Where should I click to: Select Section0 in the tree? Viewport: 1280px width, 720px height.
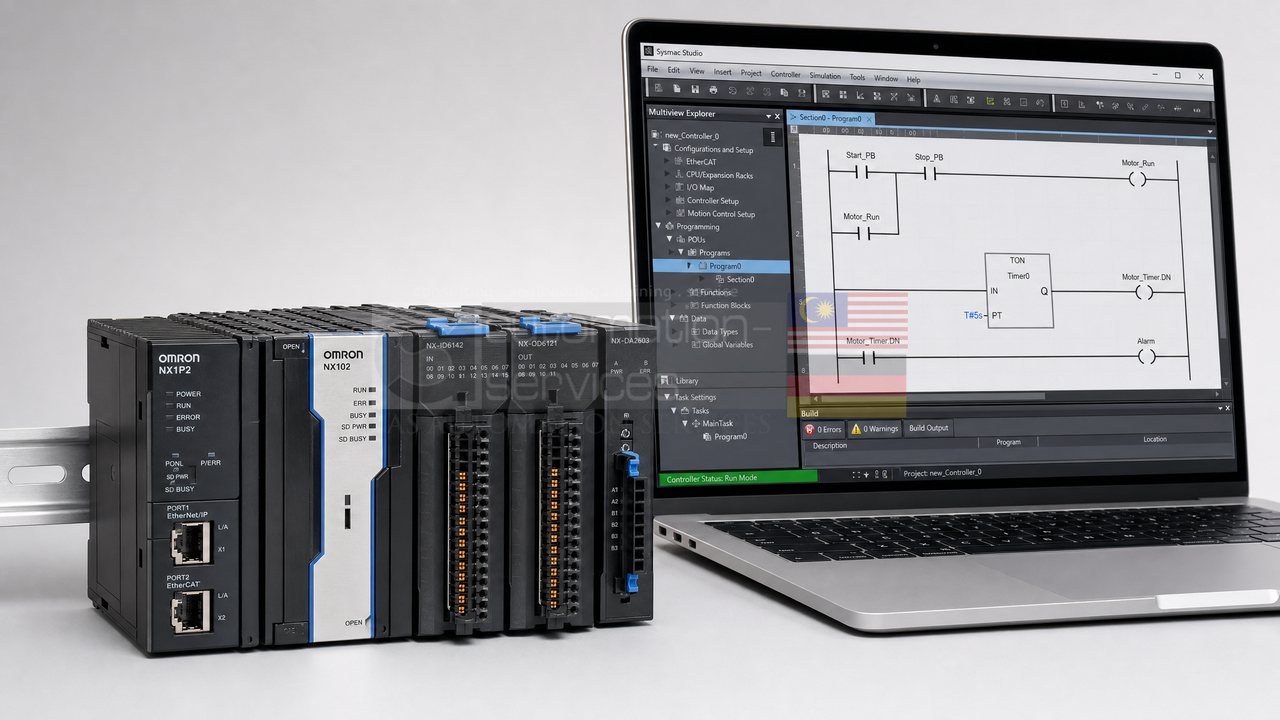[740, 280]
